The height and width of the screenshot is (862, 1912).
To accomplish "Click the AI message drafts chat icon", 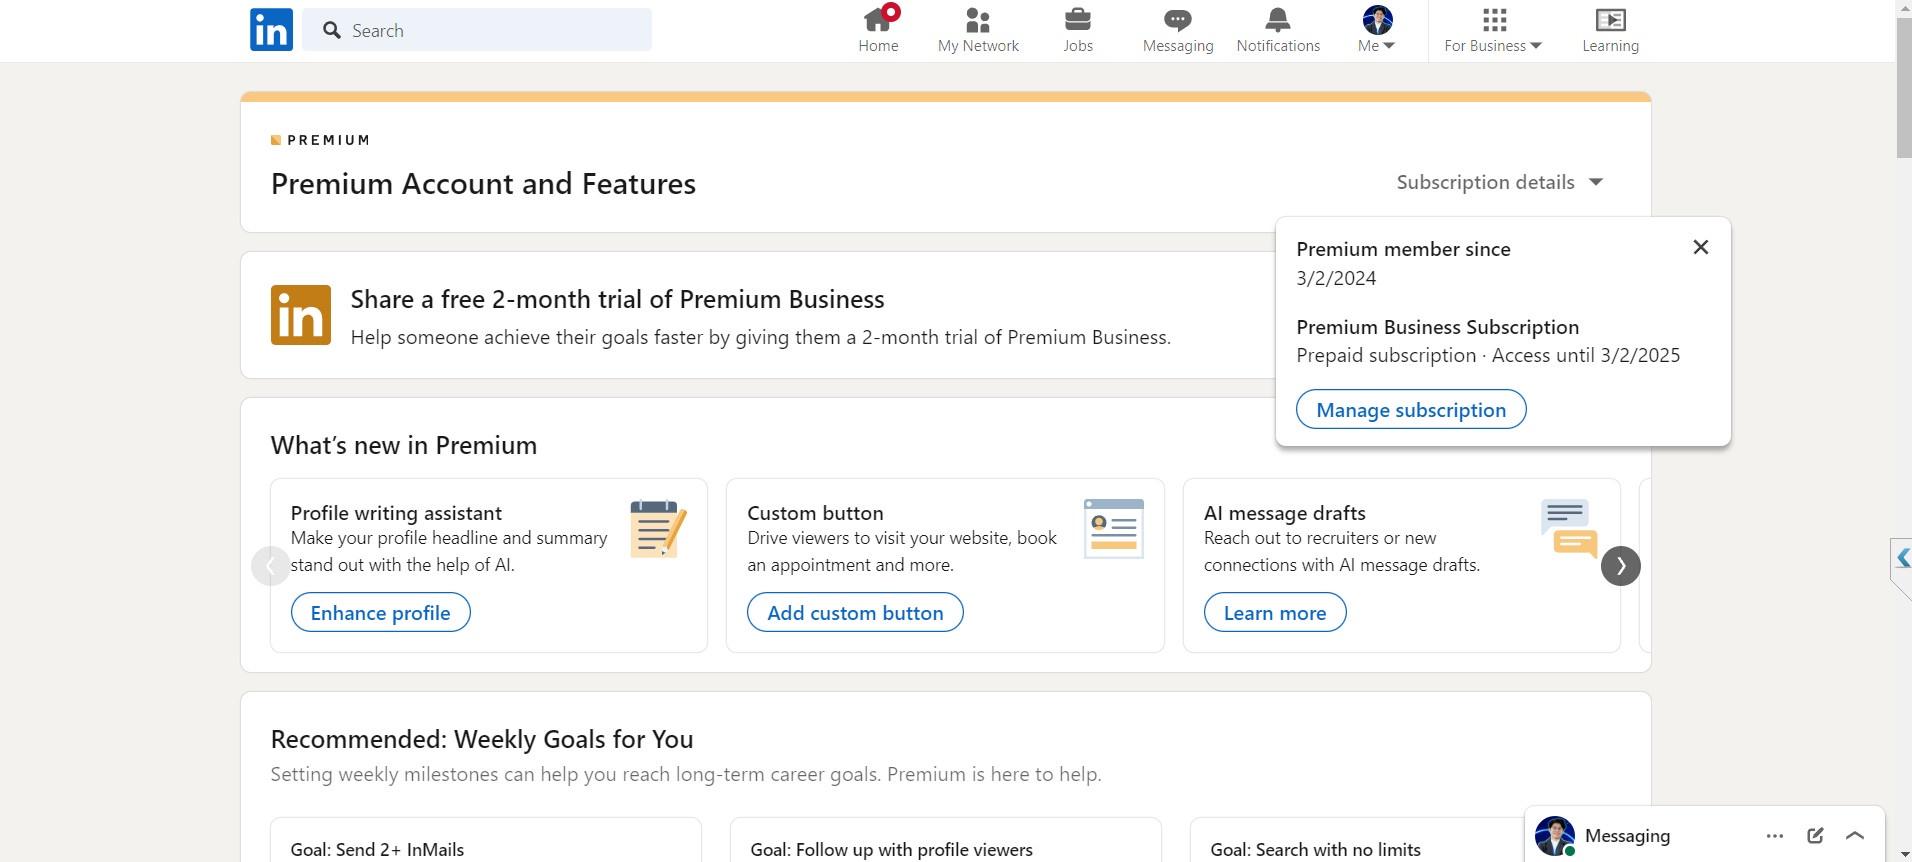I will point(1569,529).
